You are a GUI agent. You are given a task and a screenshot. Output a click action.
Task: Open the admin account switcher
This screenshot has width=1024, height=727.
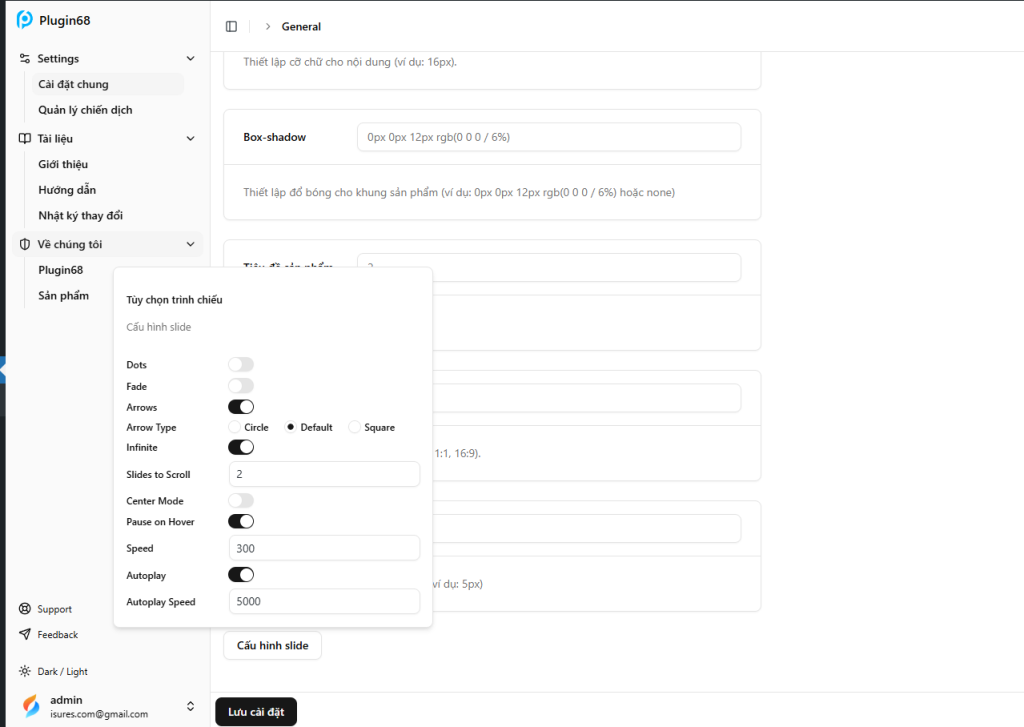pyautogui.click(x=190, y=706)
